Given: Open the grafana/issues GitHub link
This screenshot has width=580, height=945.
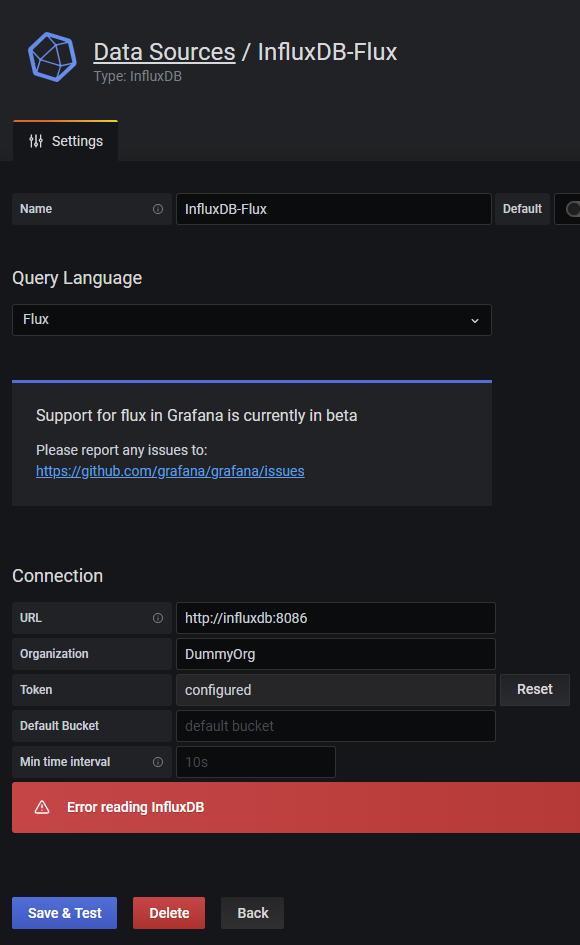Looking at the screenshot, I should (x=170, y=471).
